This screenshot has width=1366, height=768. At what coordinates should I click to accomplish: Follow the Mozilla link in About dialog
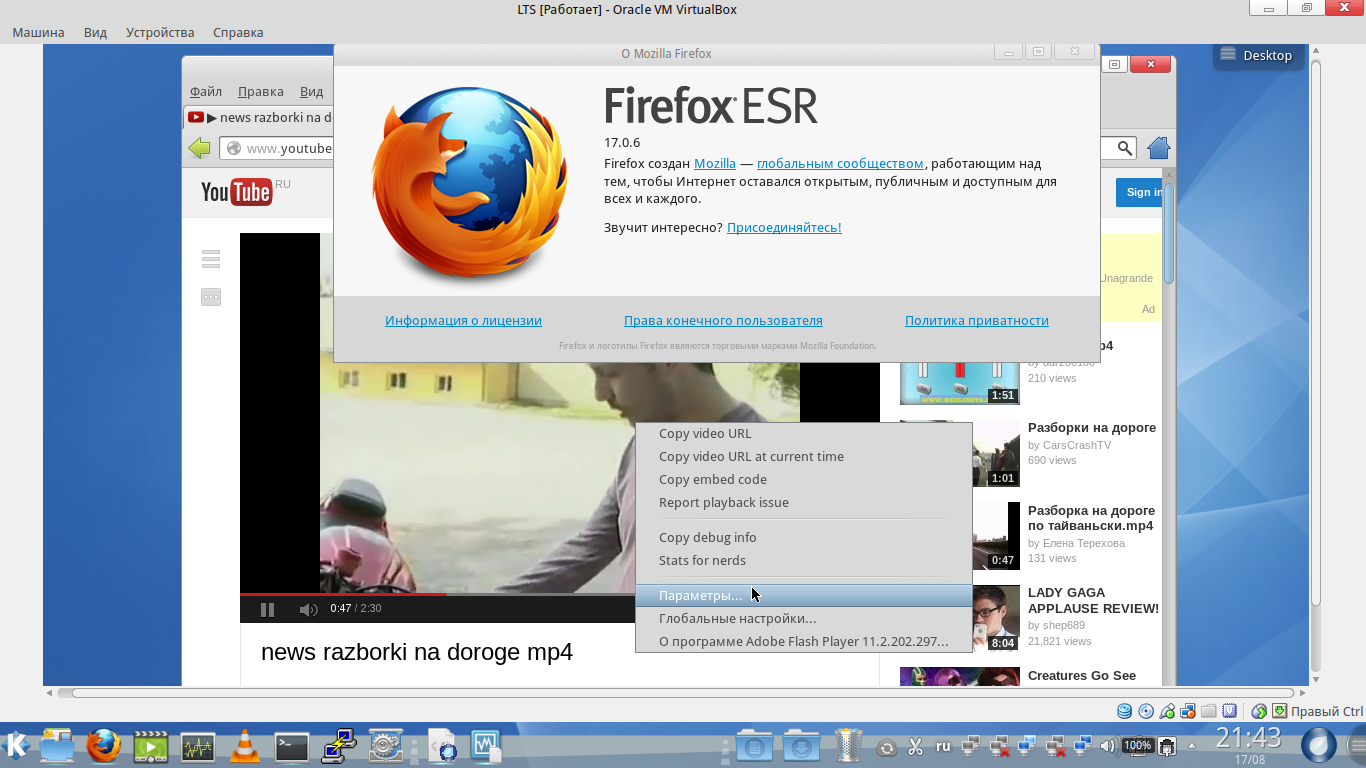coord(715,163)
